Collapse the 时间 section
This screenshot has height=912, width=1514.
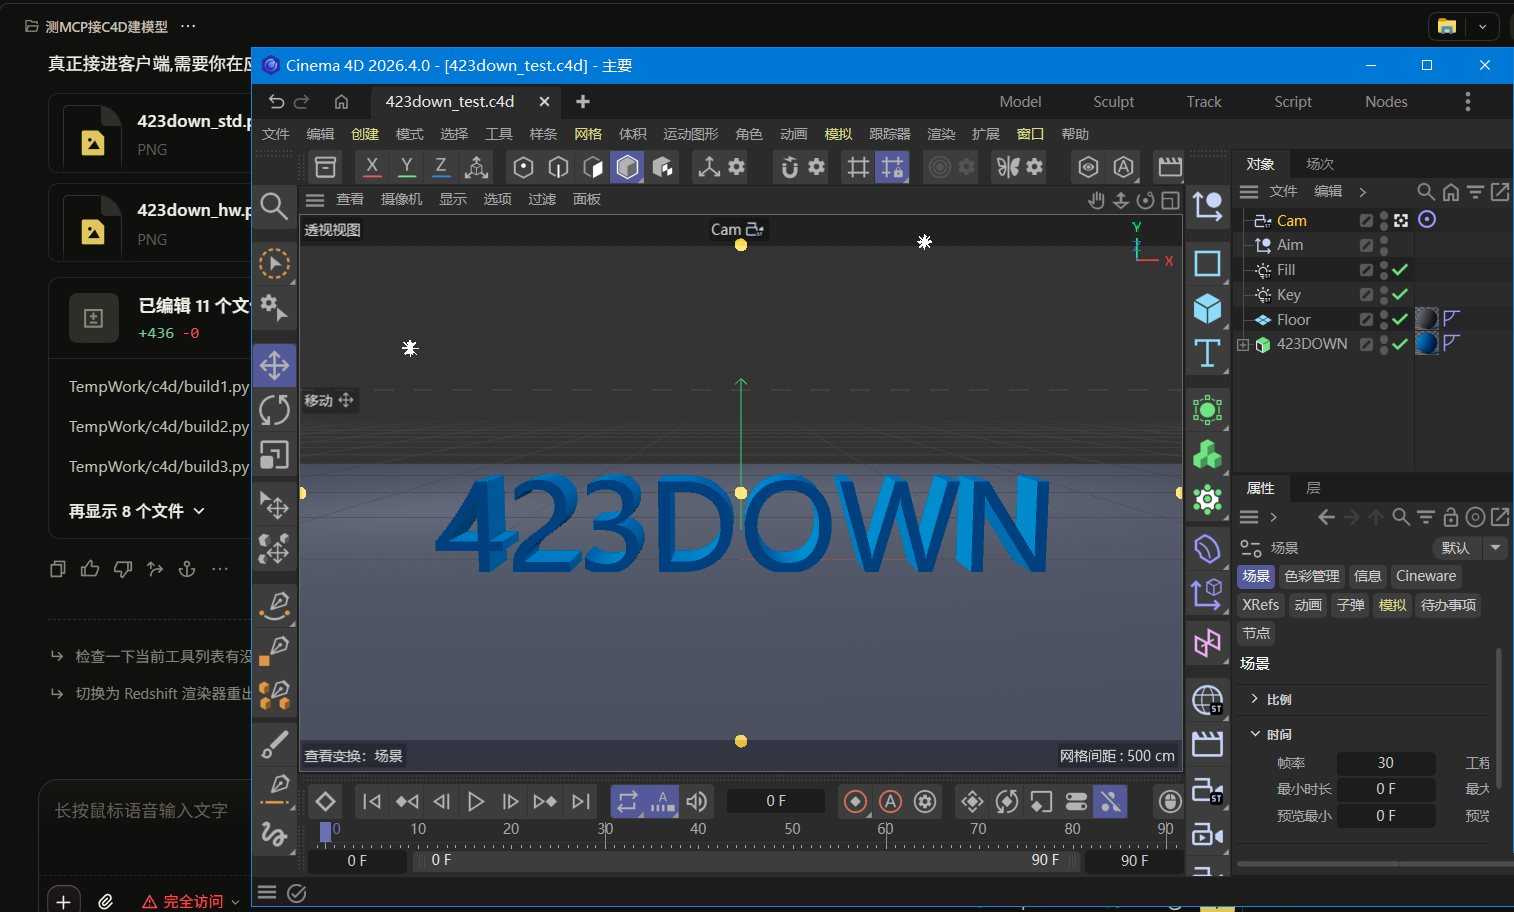pos(1255,734)
